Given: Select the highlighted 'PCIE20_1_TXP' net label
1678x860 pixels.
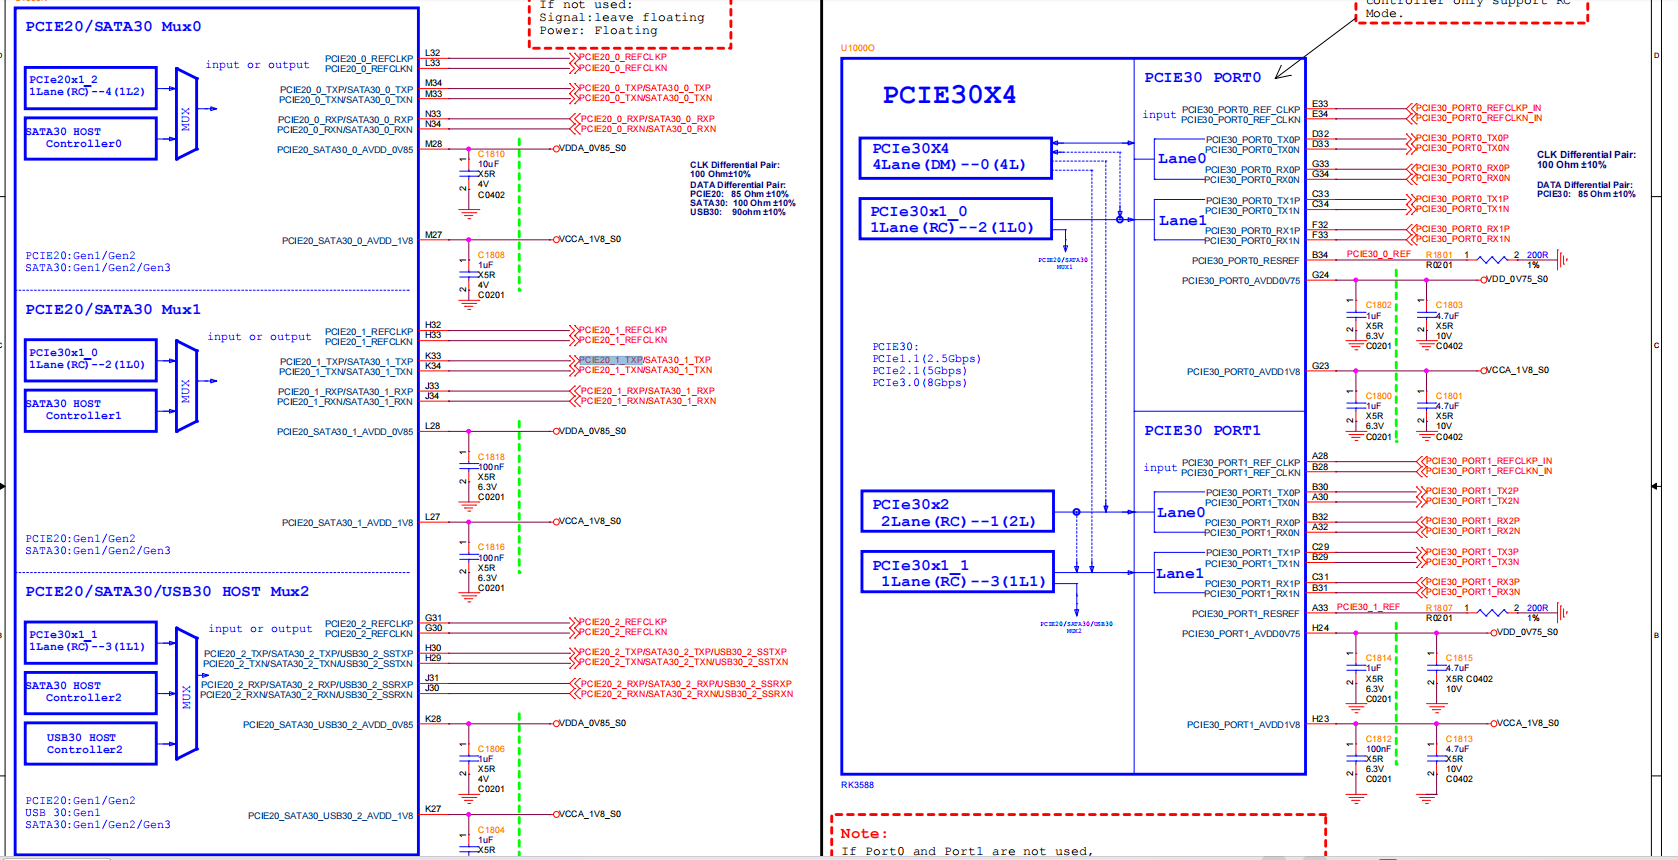Looking at the screenshot, I should tap(611, 360).
